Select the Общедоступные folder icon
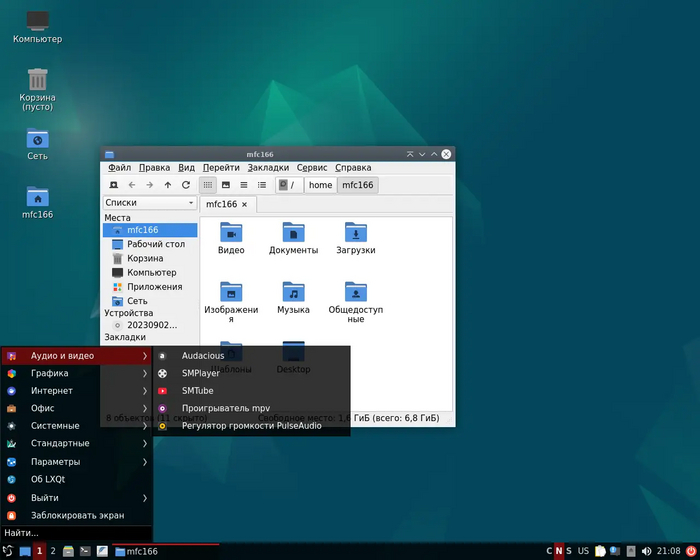Image resolution: width=700 pixels, height=560 pixels. [356, 292]
